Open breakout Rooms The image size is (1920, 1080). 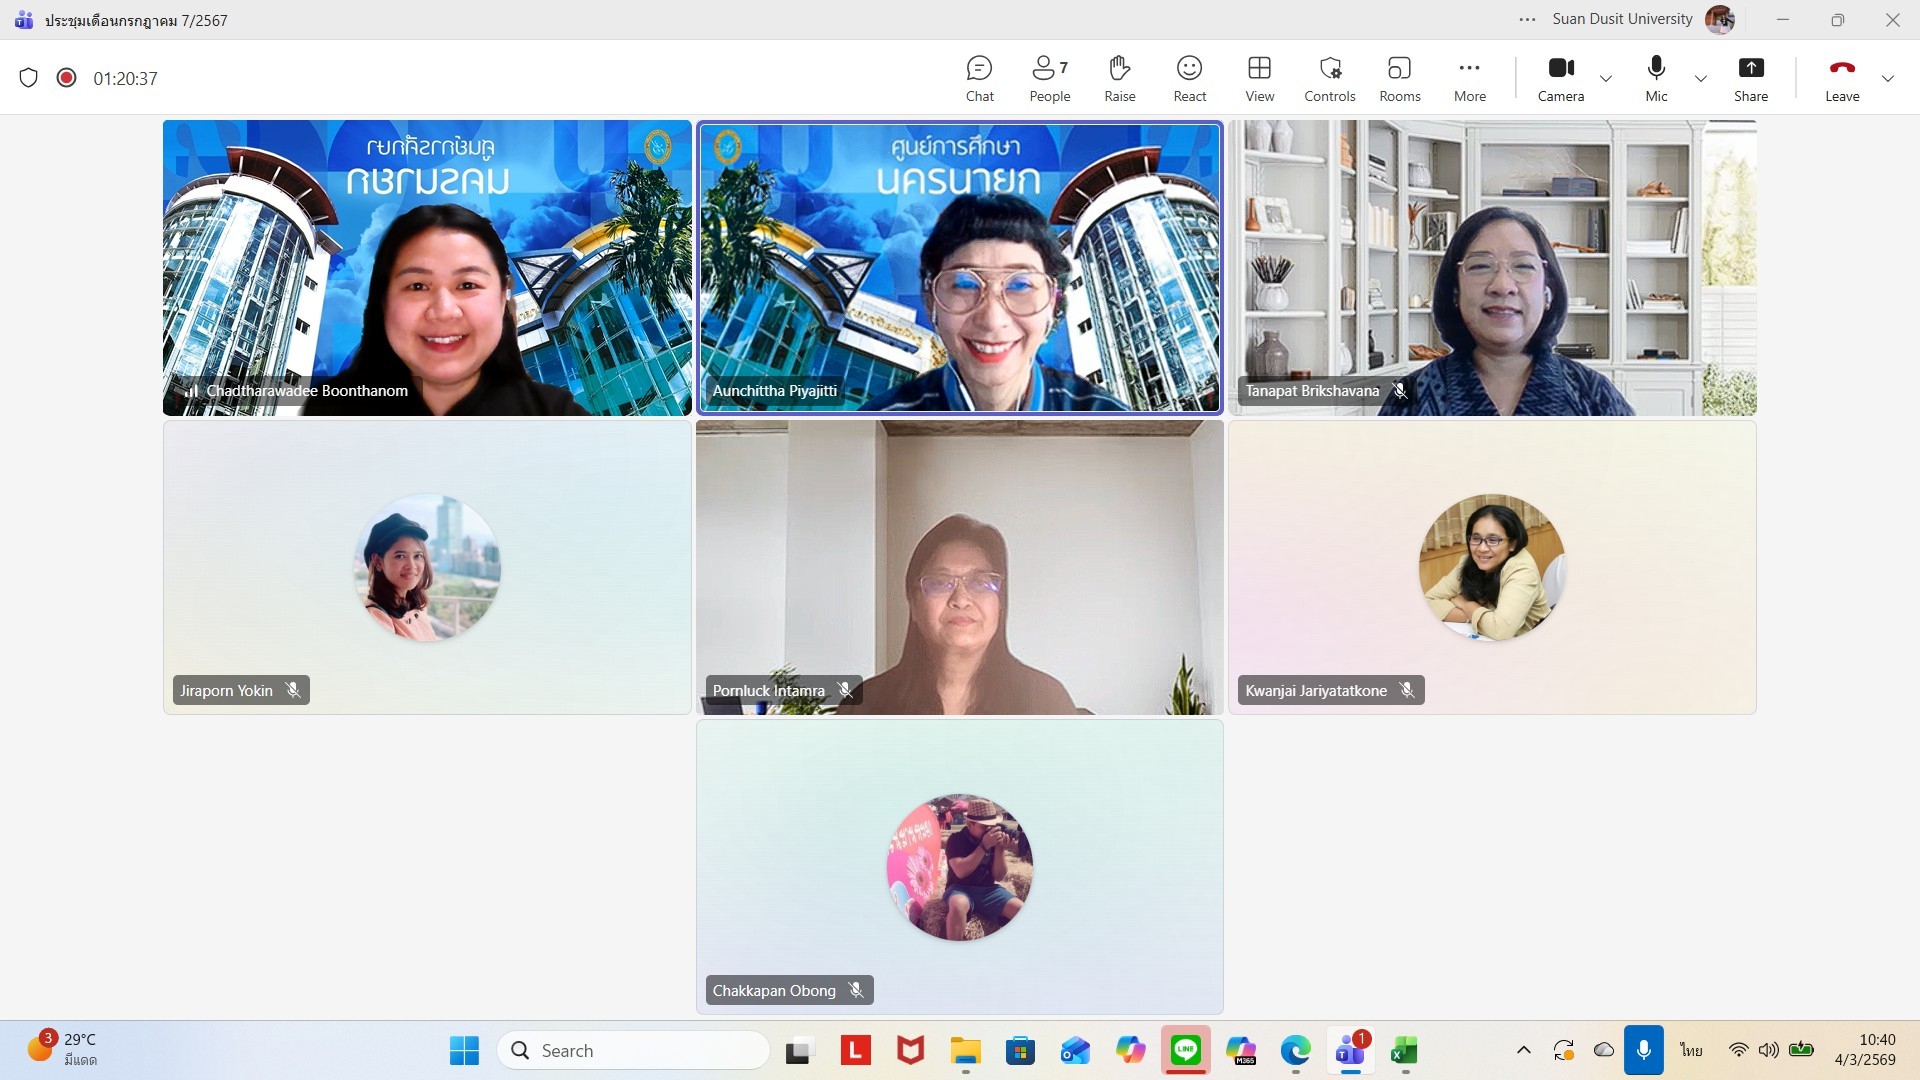point(1399,78)
